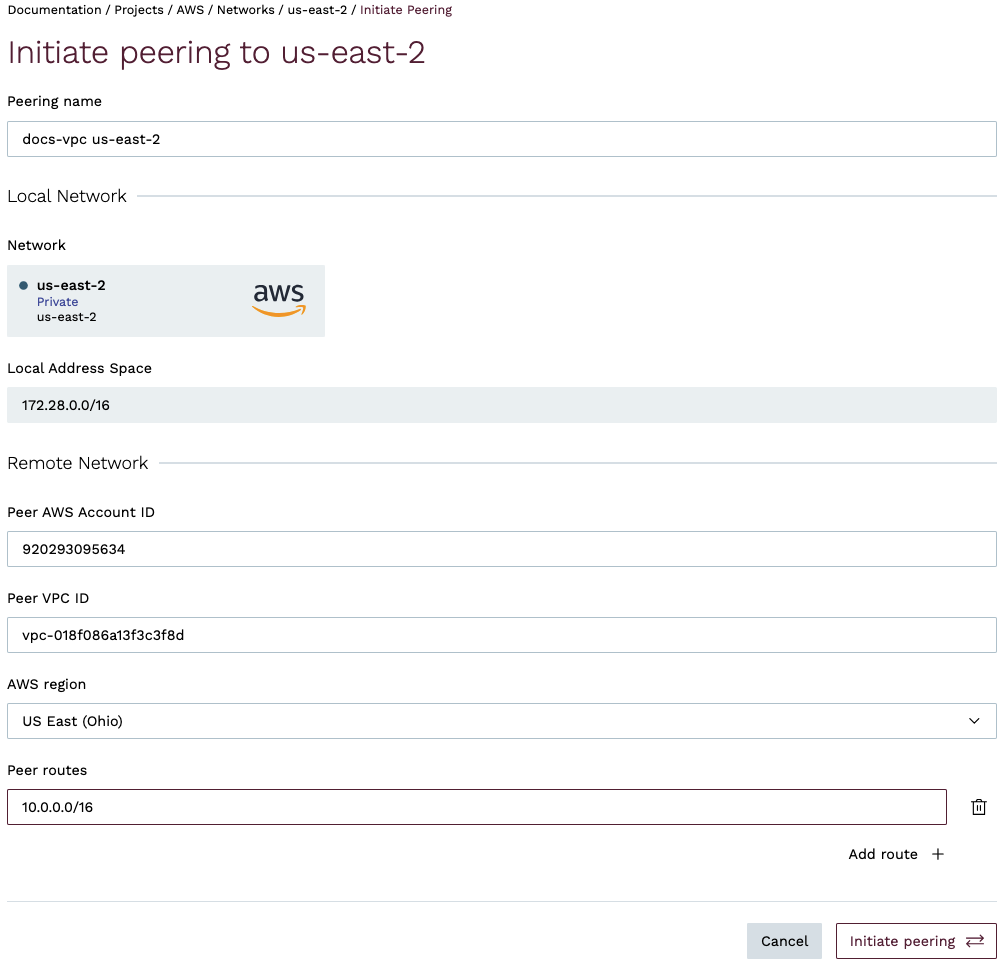
Task: Click the plus icon next to Add route
Action: 937,854
